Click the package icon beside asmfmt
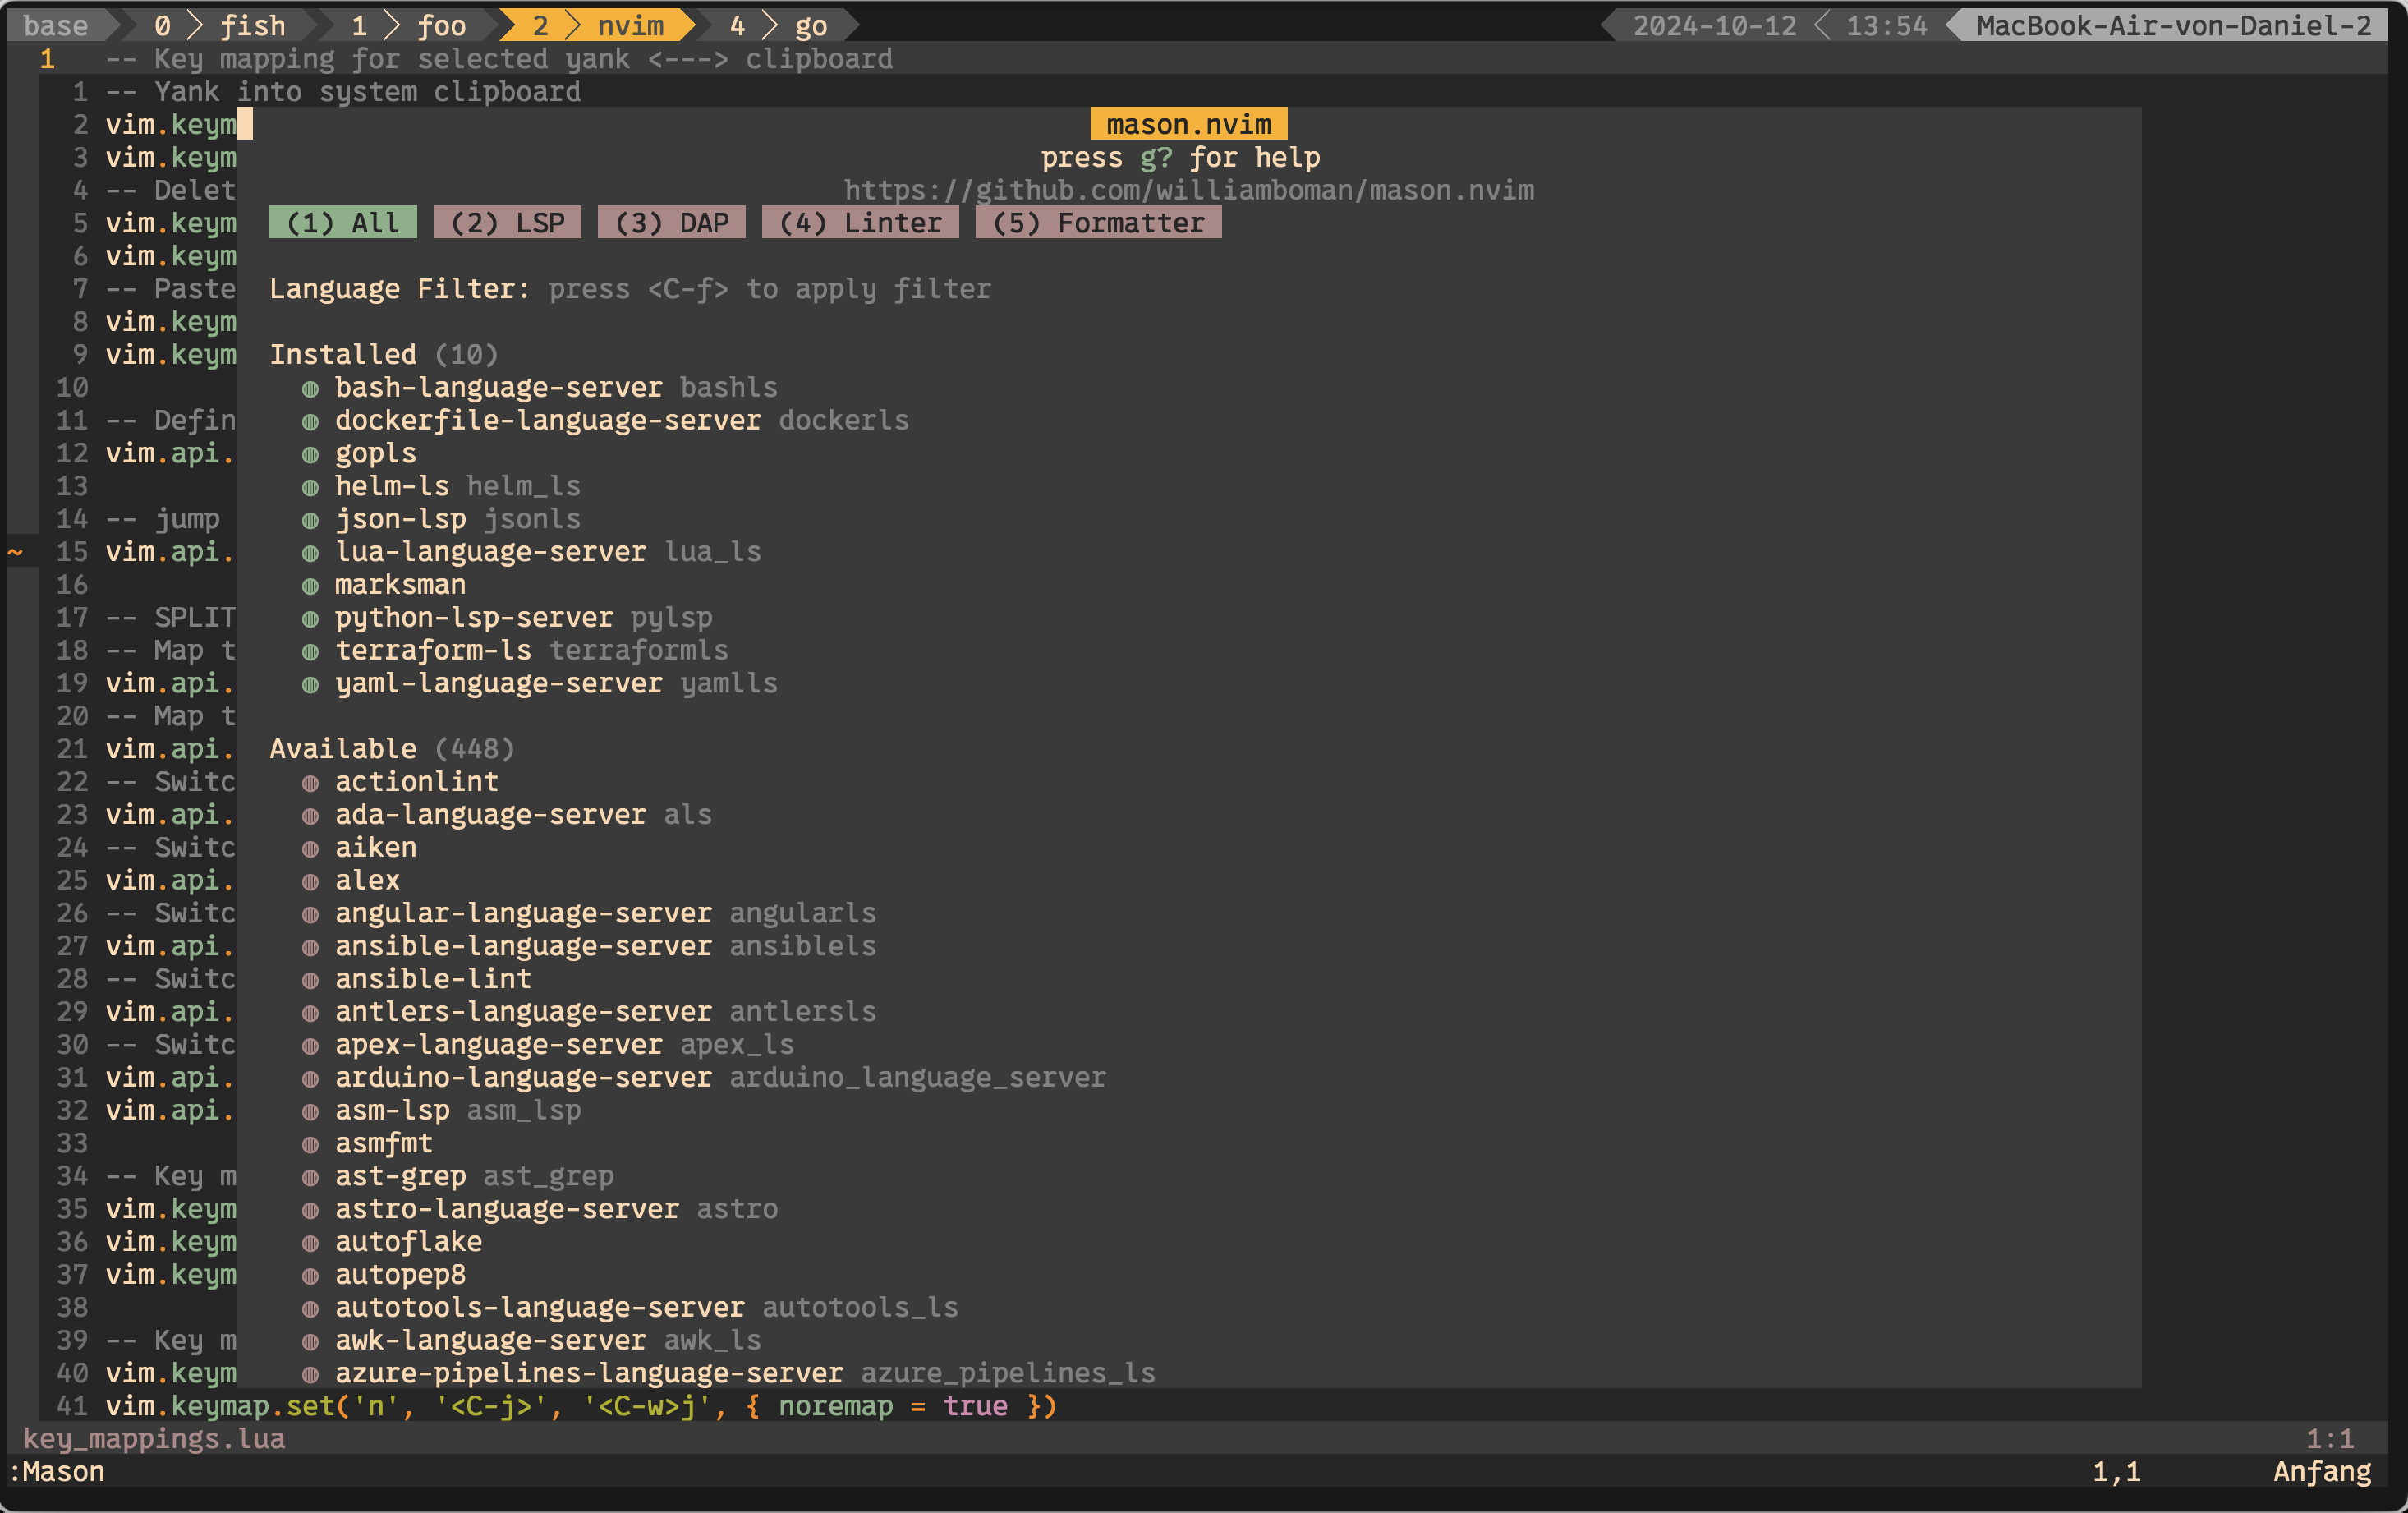The width and height of the screenshot is (2408, 1513). [310, 1145]
